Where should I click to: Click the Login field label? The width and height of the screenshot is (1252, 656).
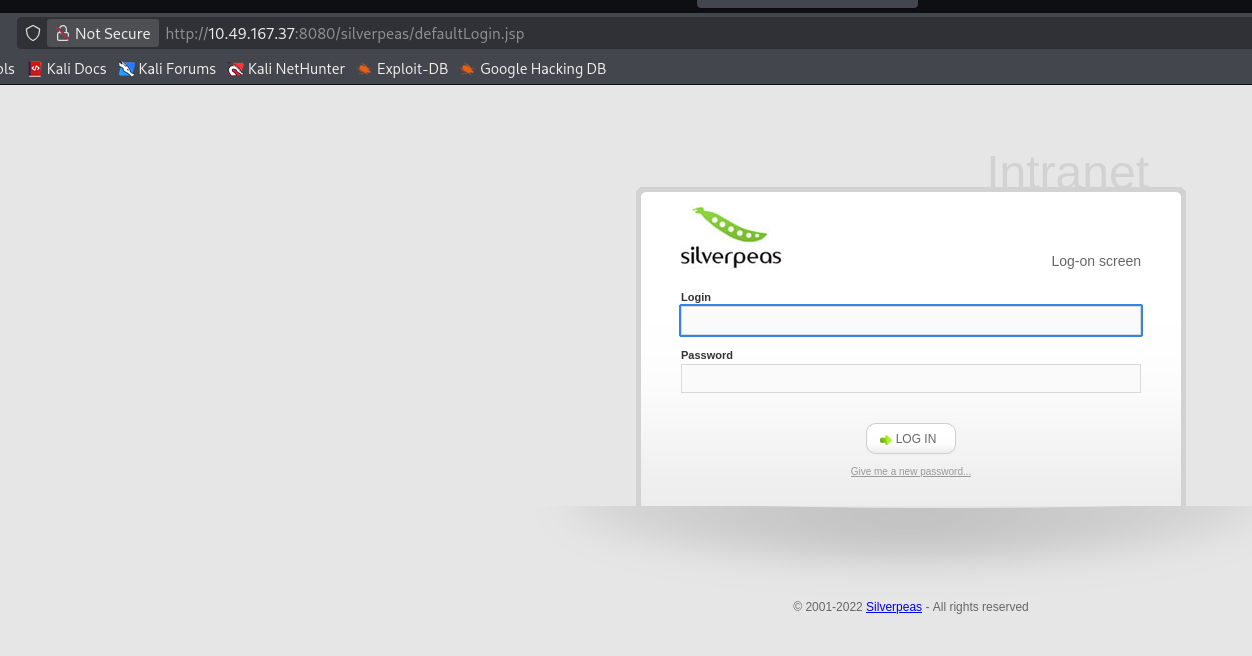(696, 297)
